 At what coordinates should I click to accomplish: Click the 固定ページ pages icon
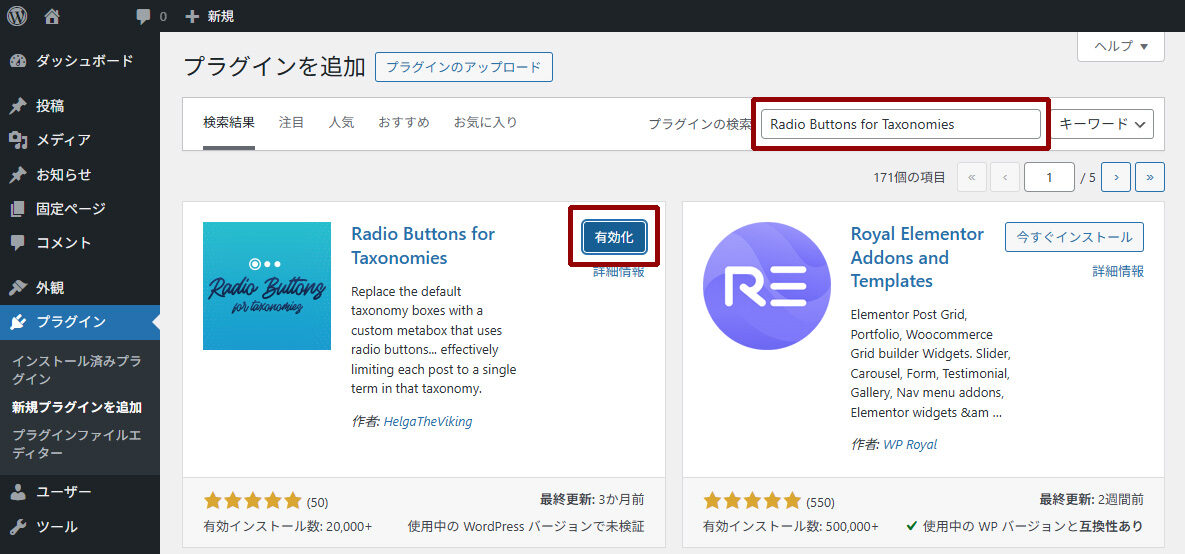point(18,209)
